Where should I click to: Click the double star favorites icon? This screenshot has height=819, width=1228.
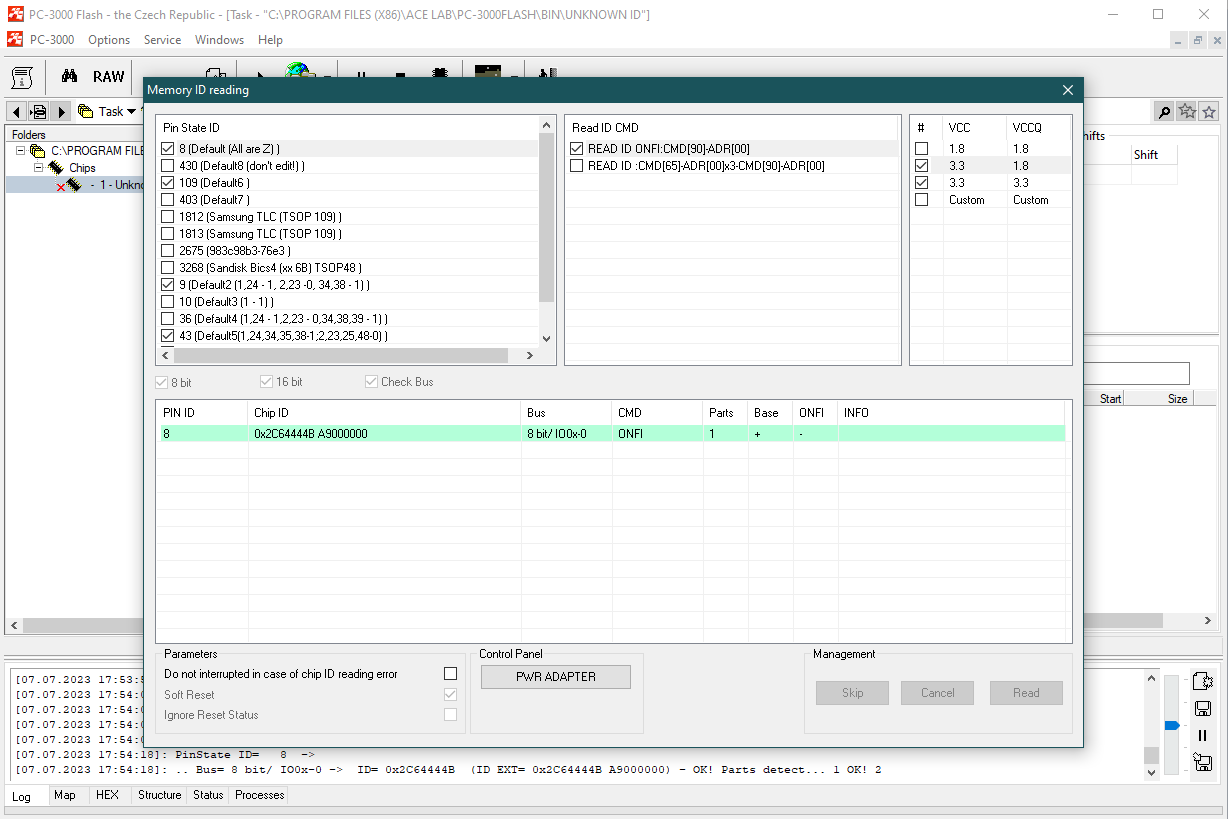(1187, 112)
